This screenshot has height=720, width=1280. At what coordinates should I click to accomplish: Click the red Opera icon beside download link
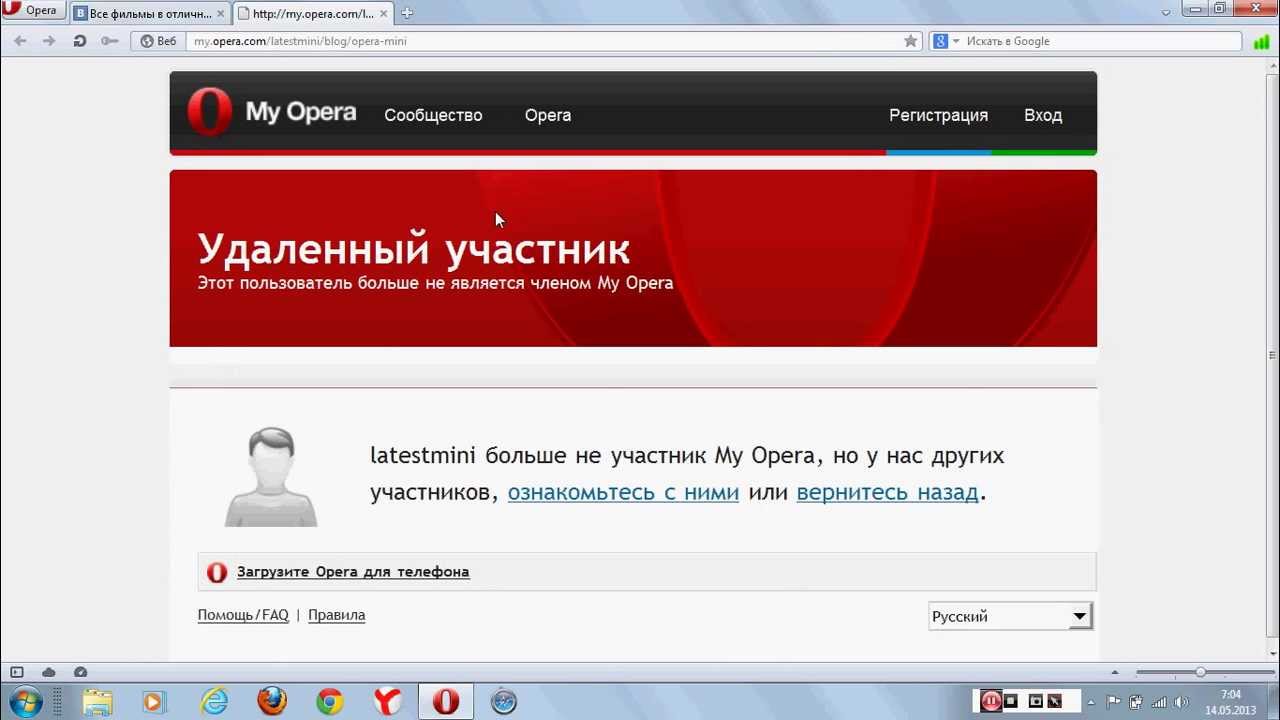pos(217,572)
